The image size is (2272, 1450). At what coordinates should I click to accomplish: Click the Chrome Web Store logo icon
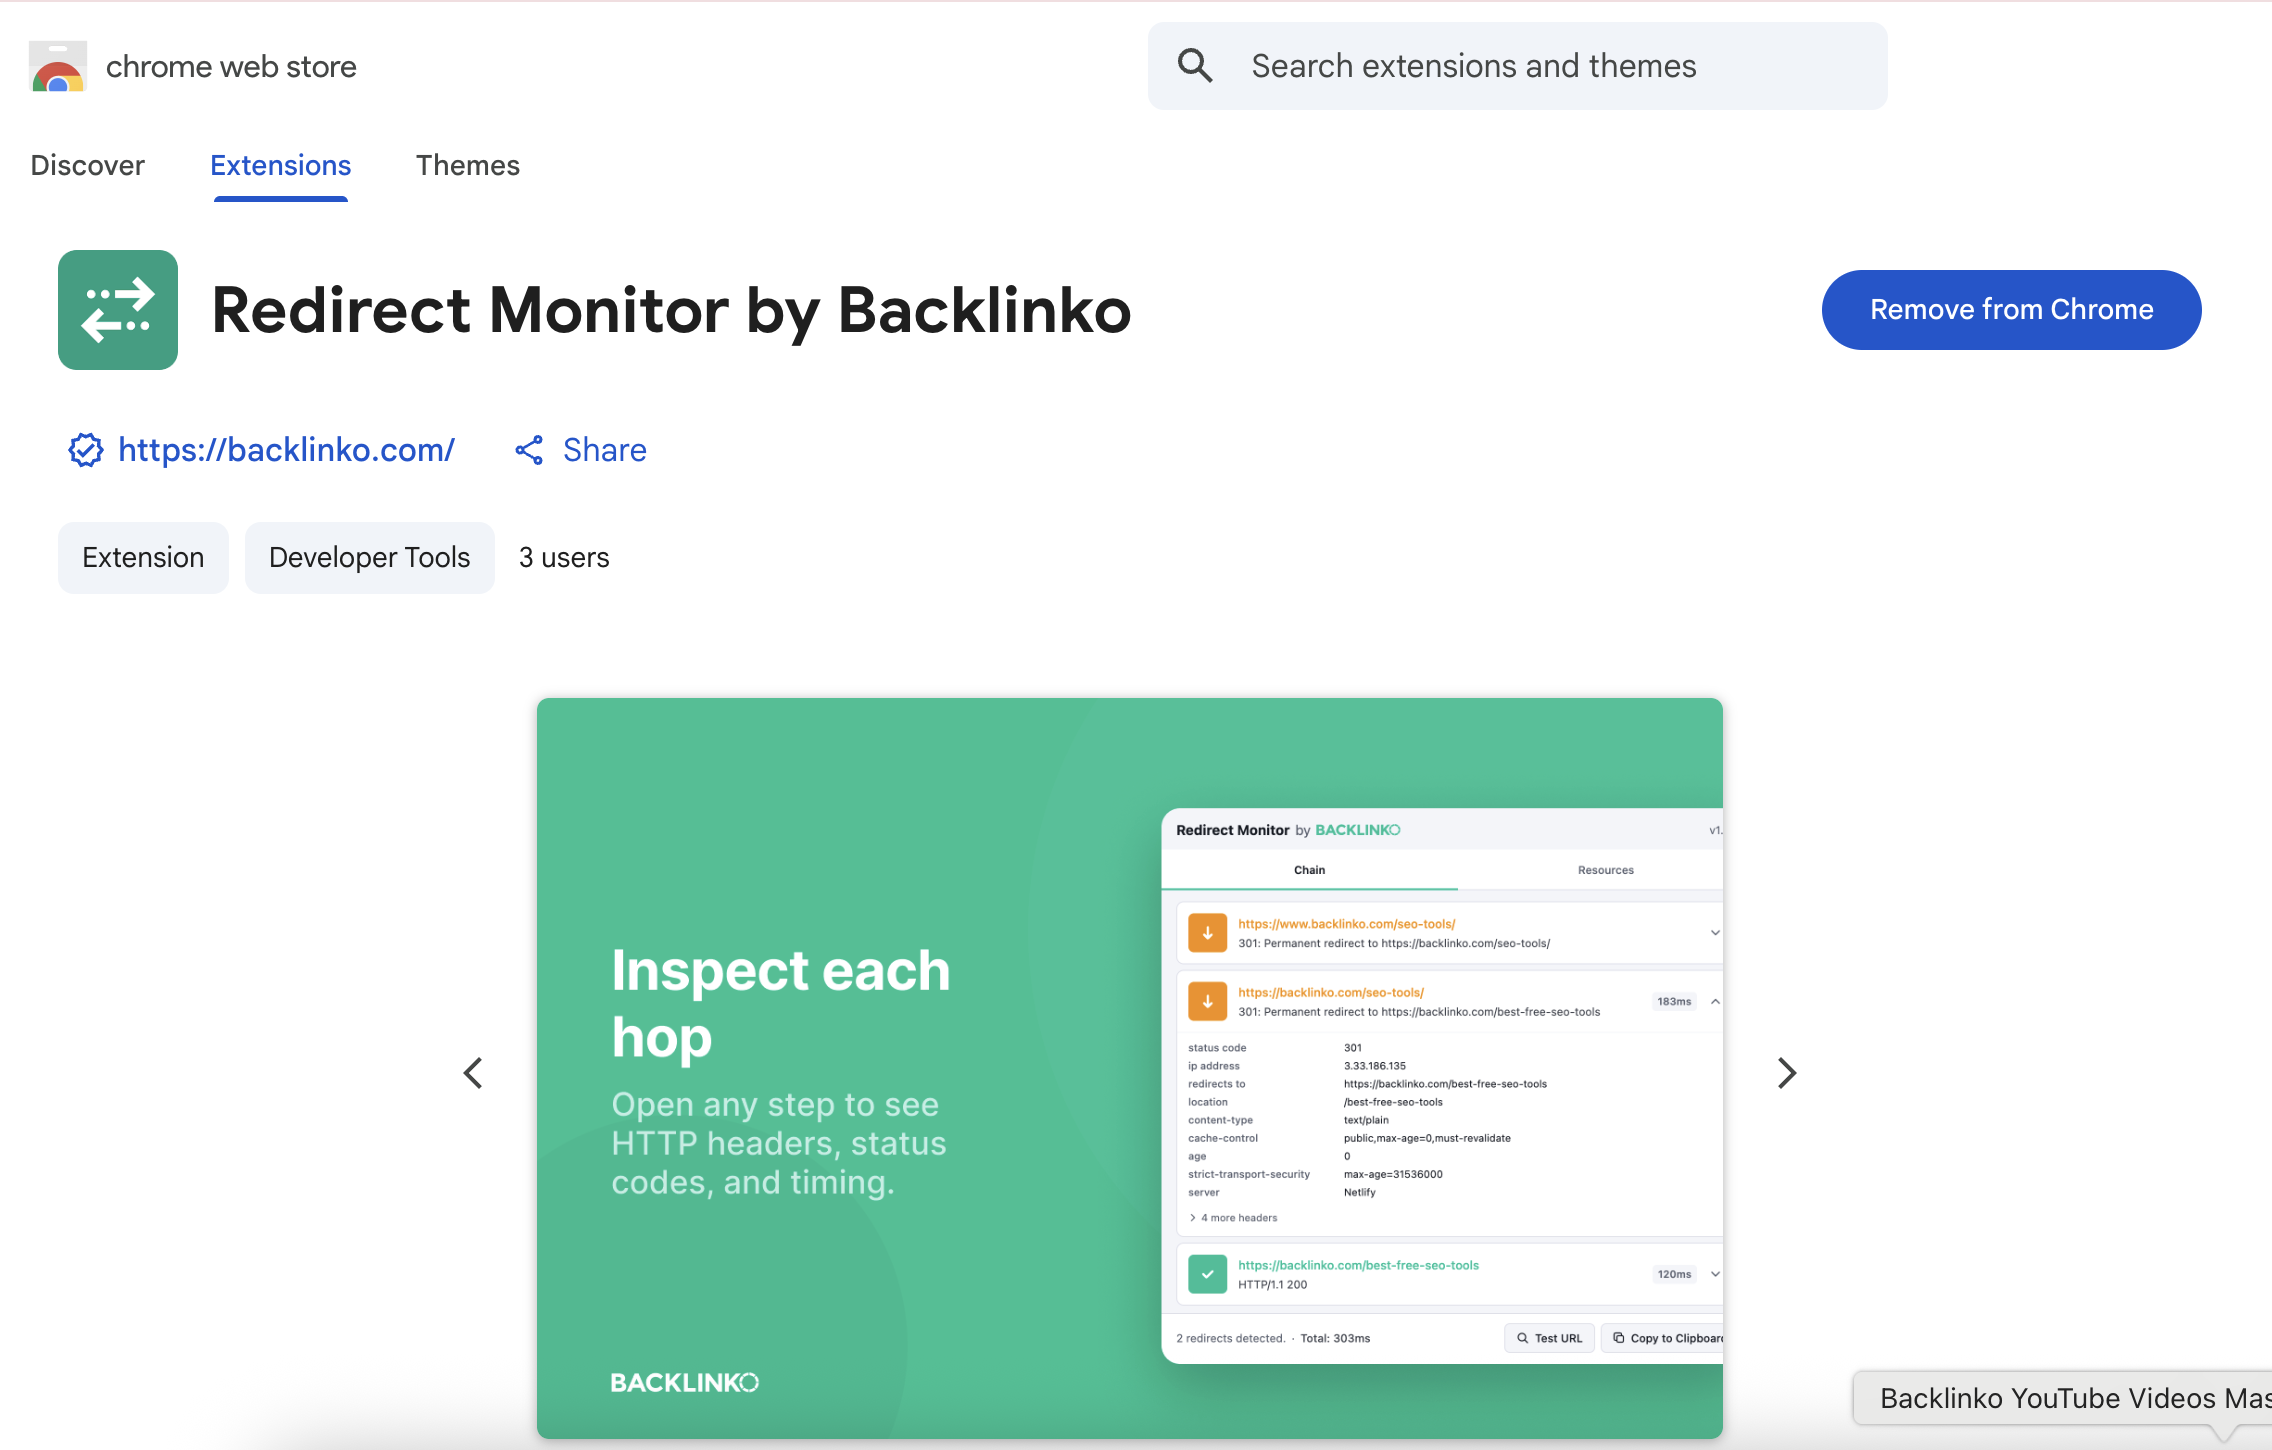58,66
